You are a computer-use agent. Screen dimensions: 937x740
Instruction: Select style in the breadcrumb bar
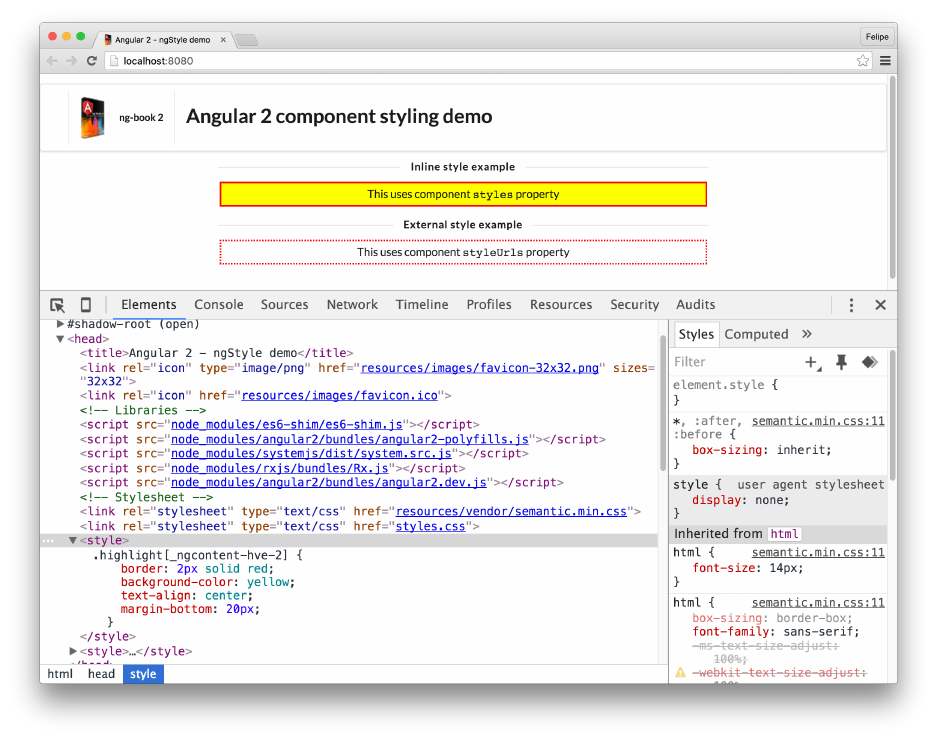click(143, 674)
